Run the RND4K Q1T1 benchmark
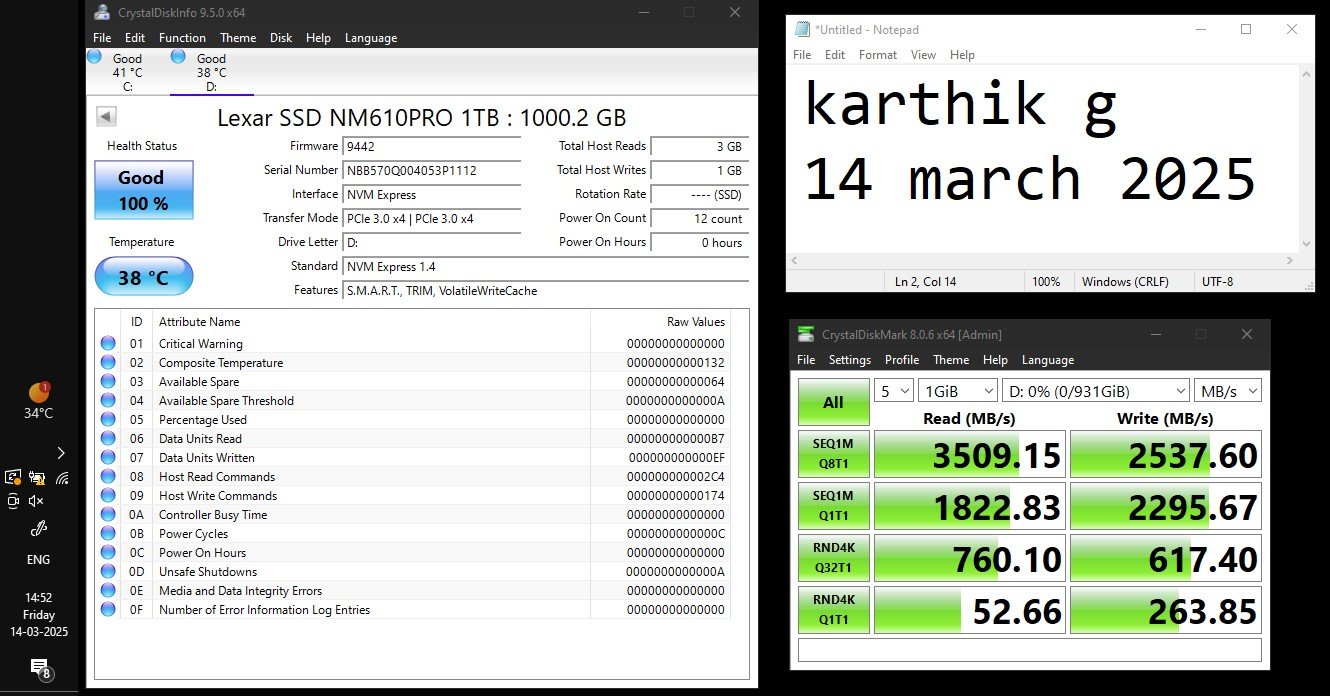The image size is (1330, 696). tap(833, 610)
